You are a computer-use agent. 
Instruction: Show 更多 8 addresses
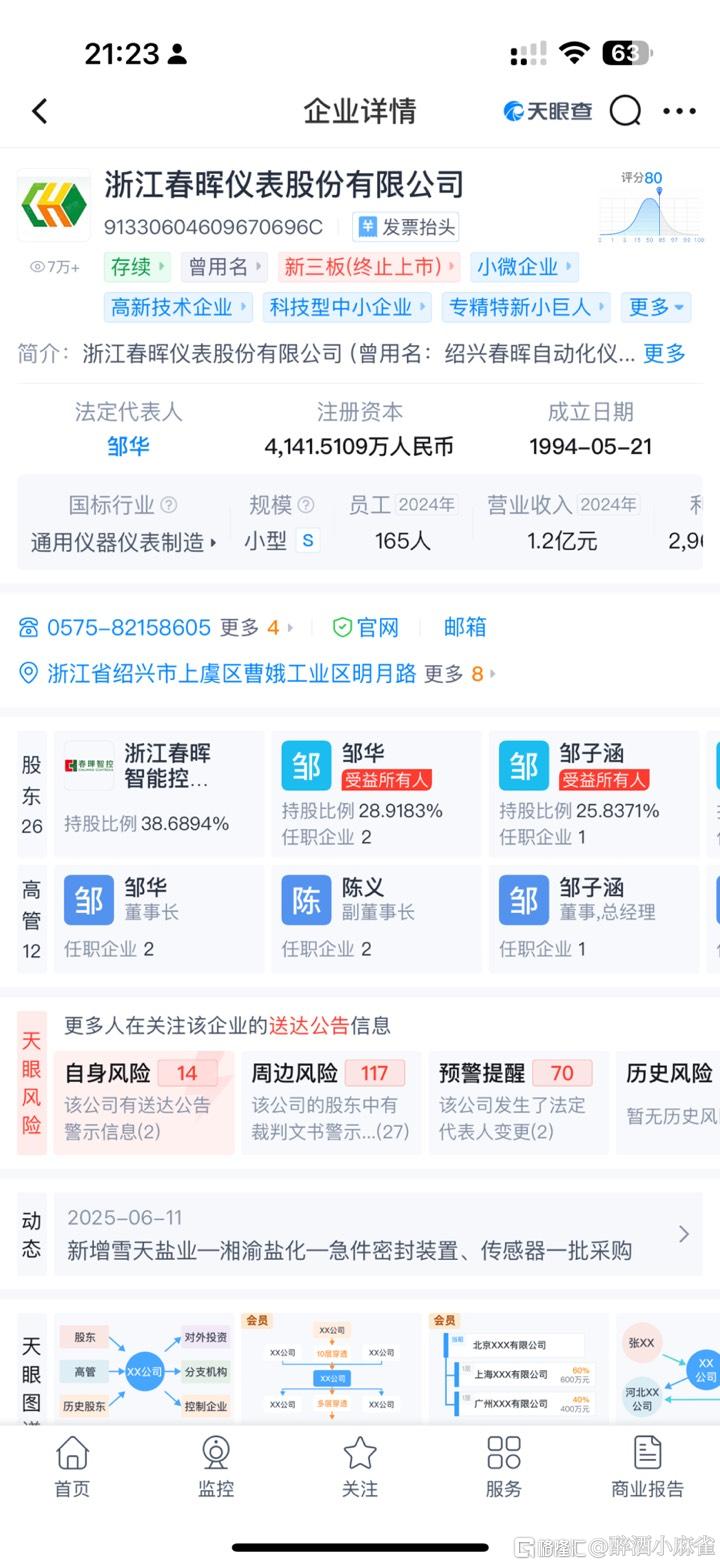click(x=460, y=673)
